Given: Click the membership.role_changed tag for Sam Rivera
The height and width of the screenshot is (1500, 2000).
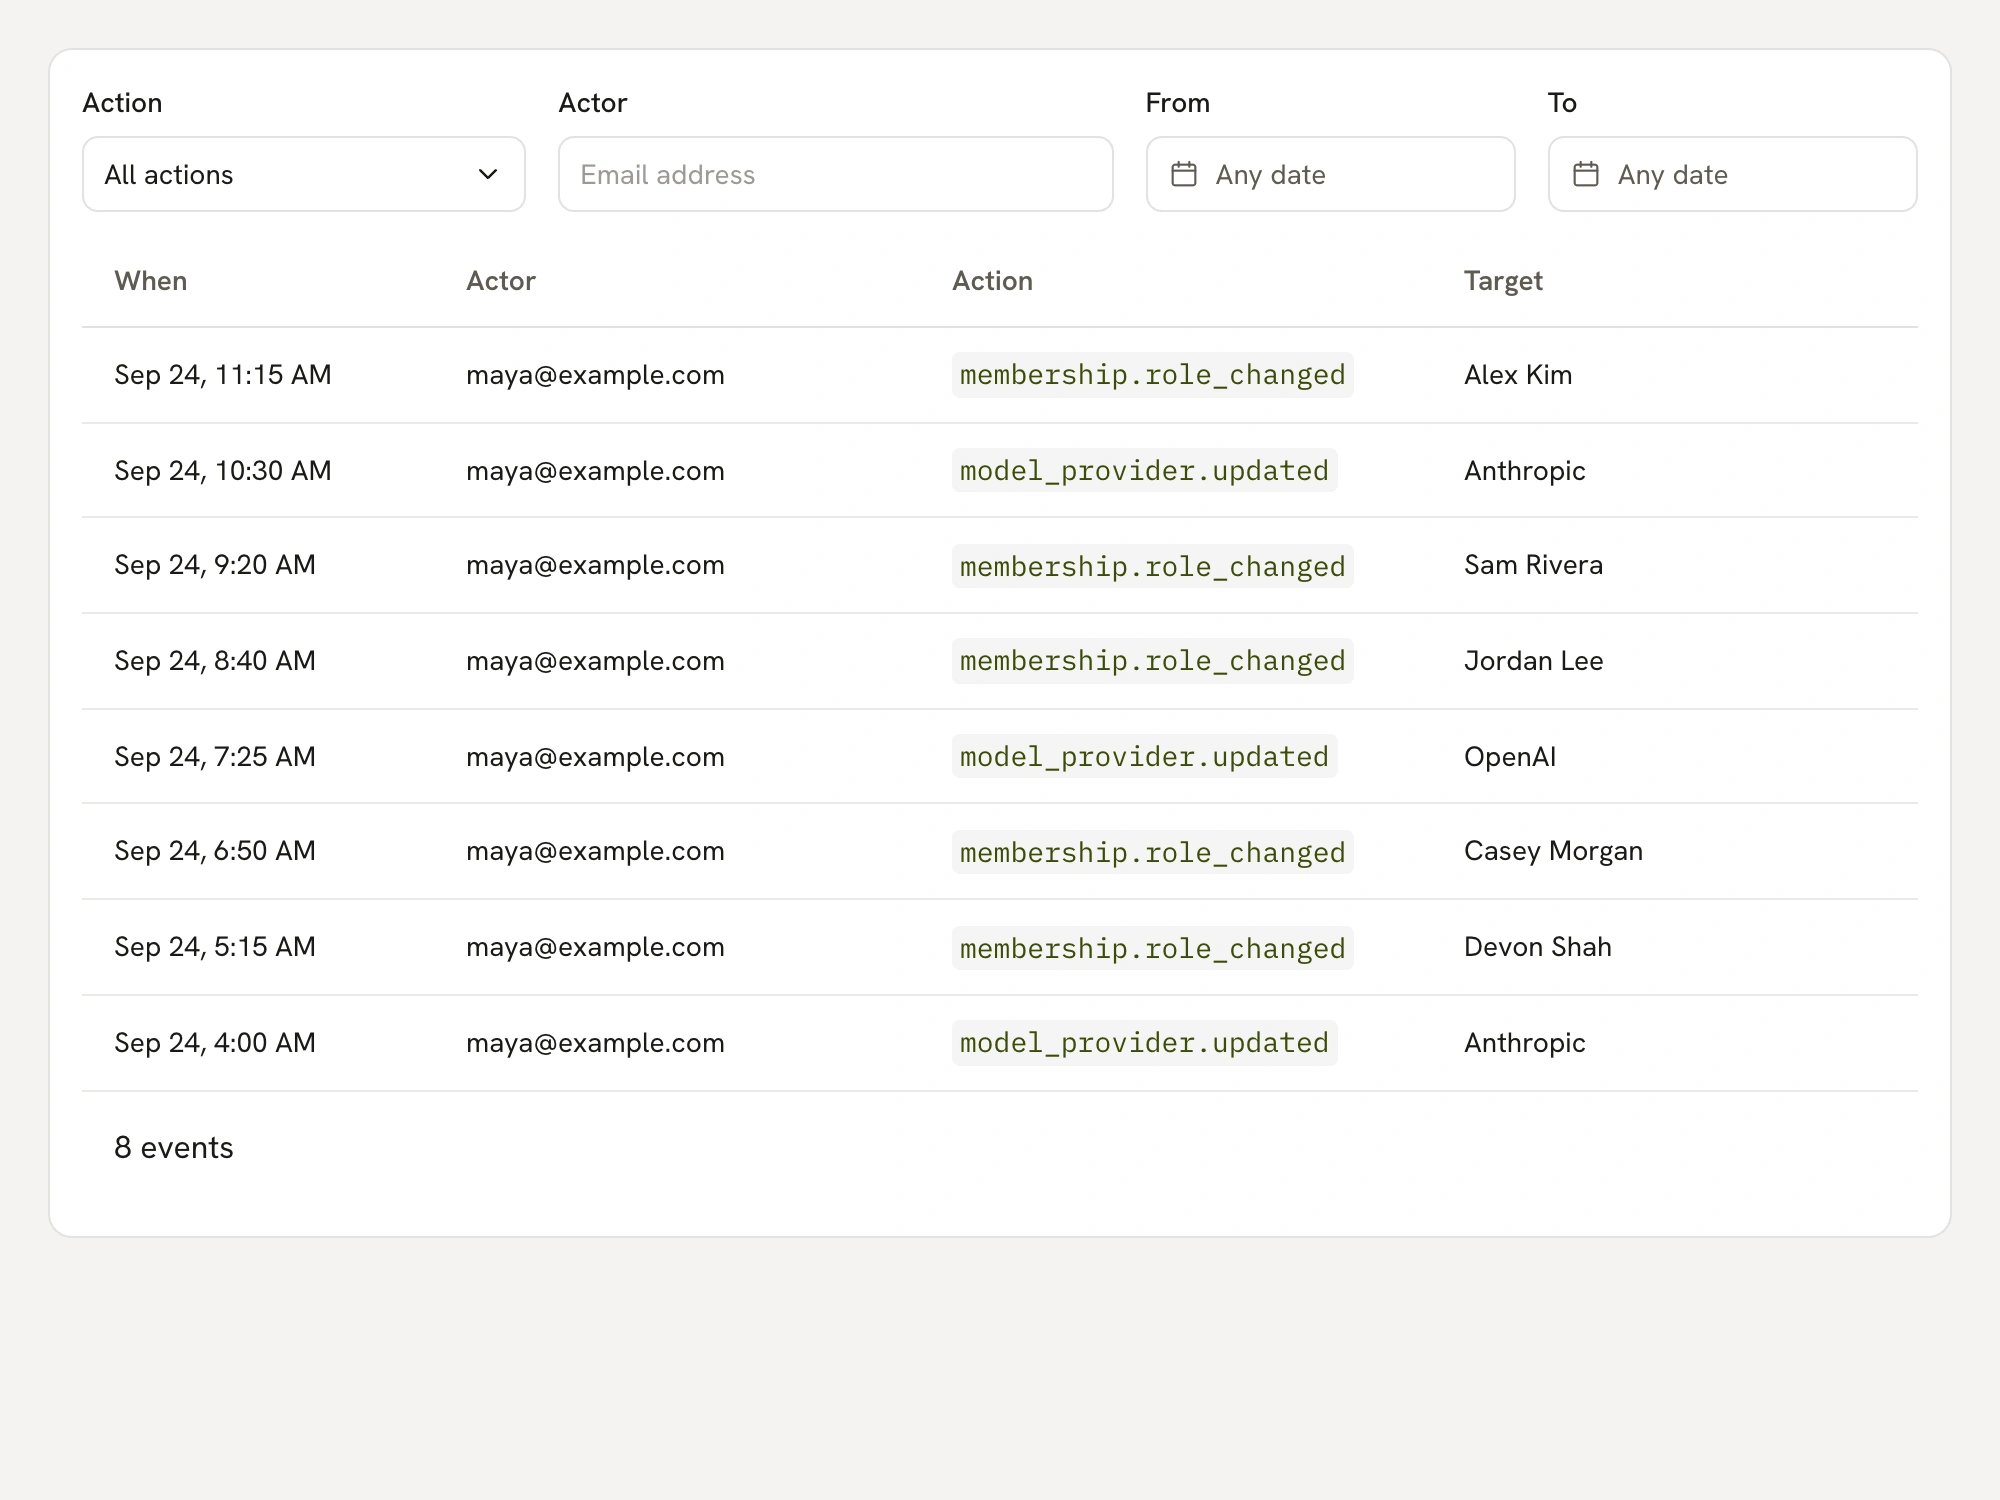Looking at the screenshot, I should click(x=1153, y=566).
